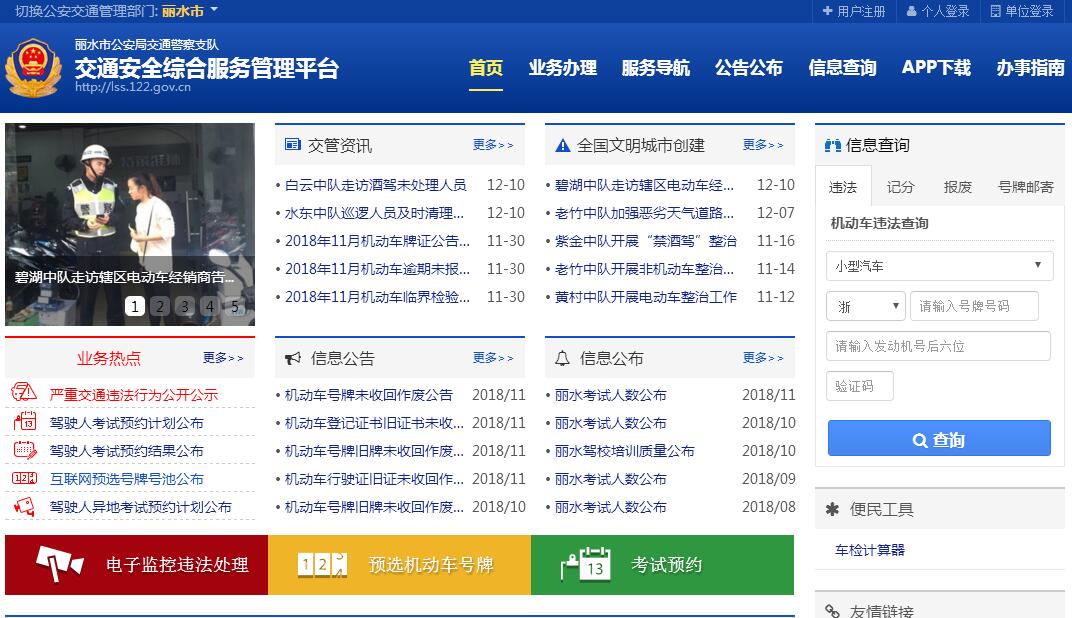
Task: Open the 浙 province prefix dropdown
Action: click(865, 306)
